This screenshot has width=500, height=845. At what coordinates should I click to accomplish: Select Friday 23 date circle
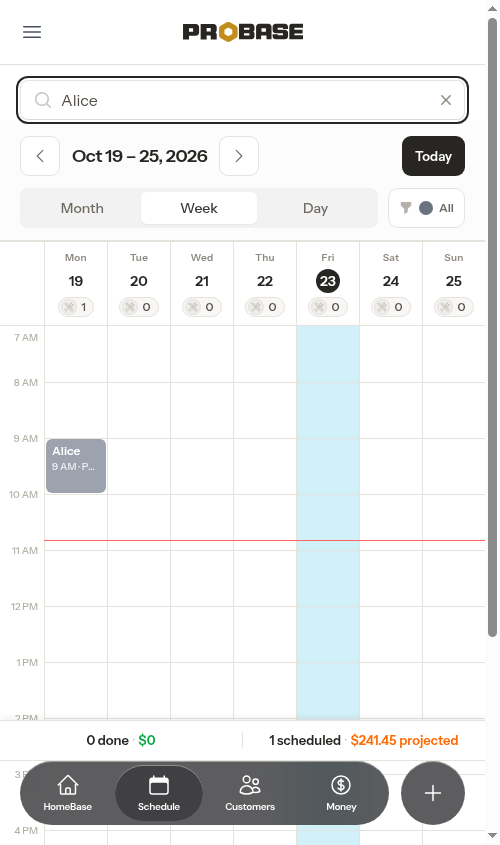[328, 281]
